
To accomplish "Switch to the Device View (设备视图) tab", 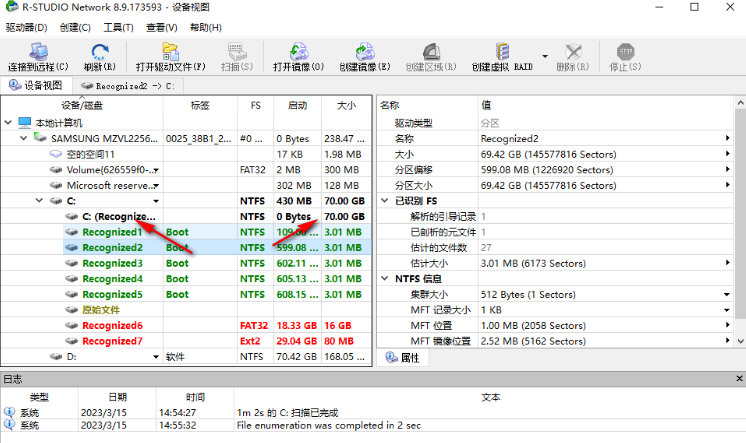I will click(36, 85).
